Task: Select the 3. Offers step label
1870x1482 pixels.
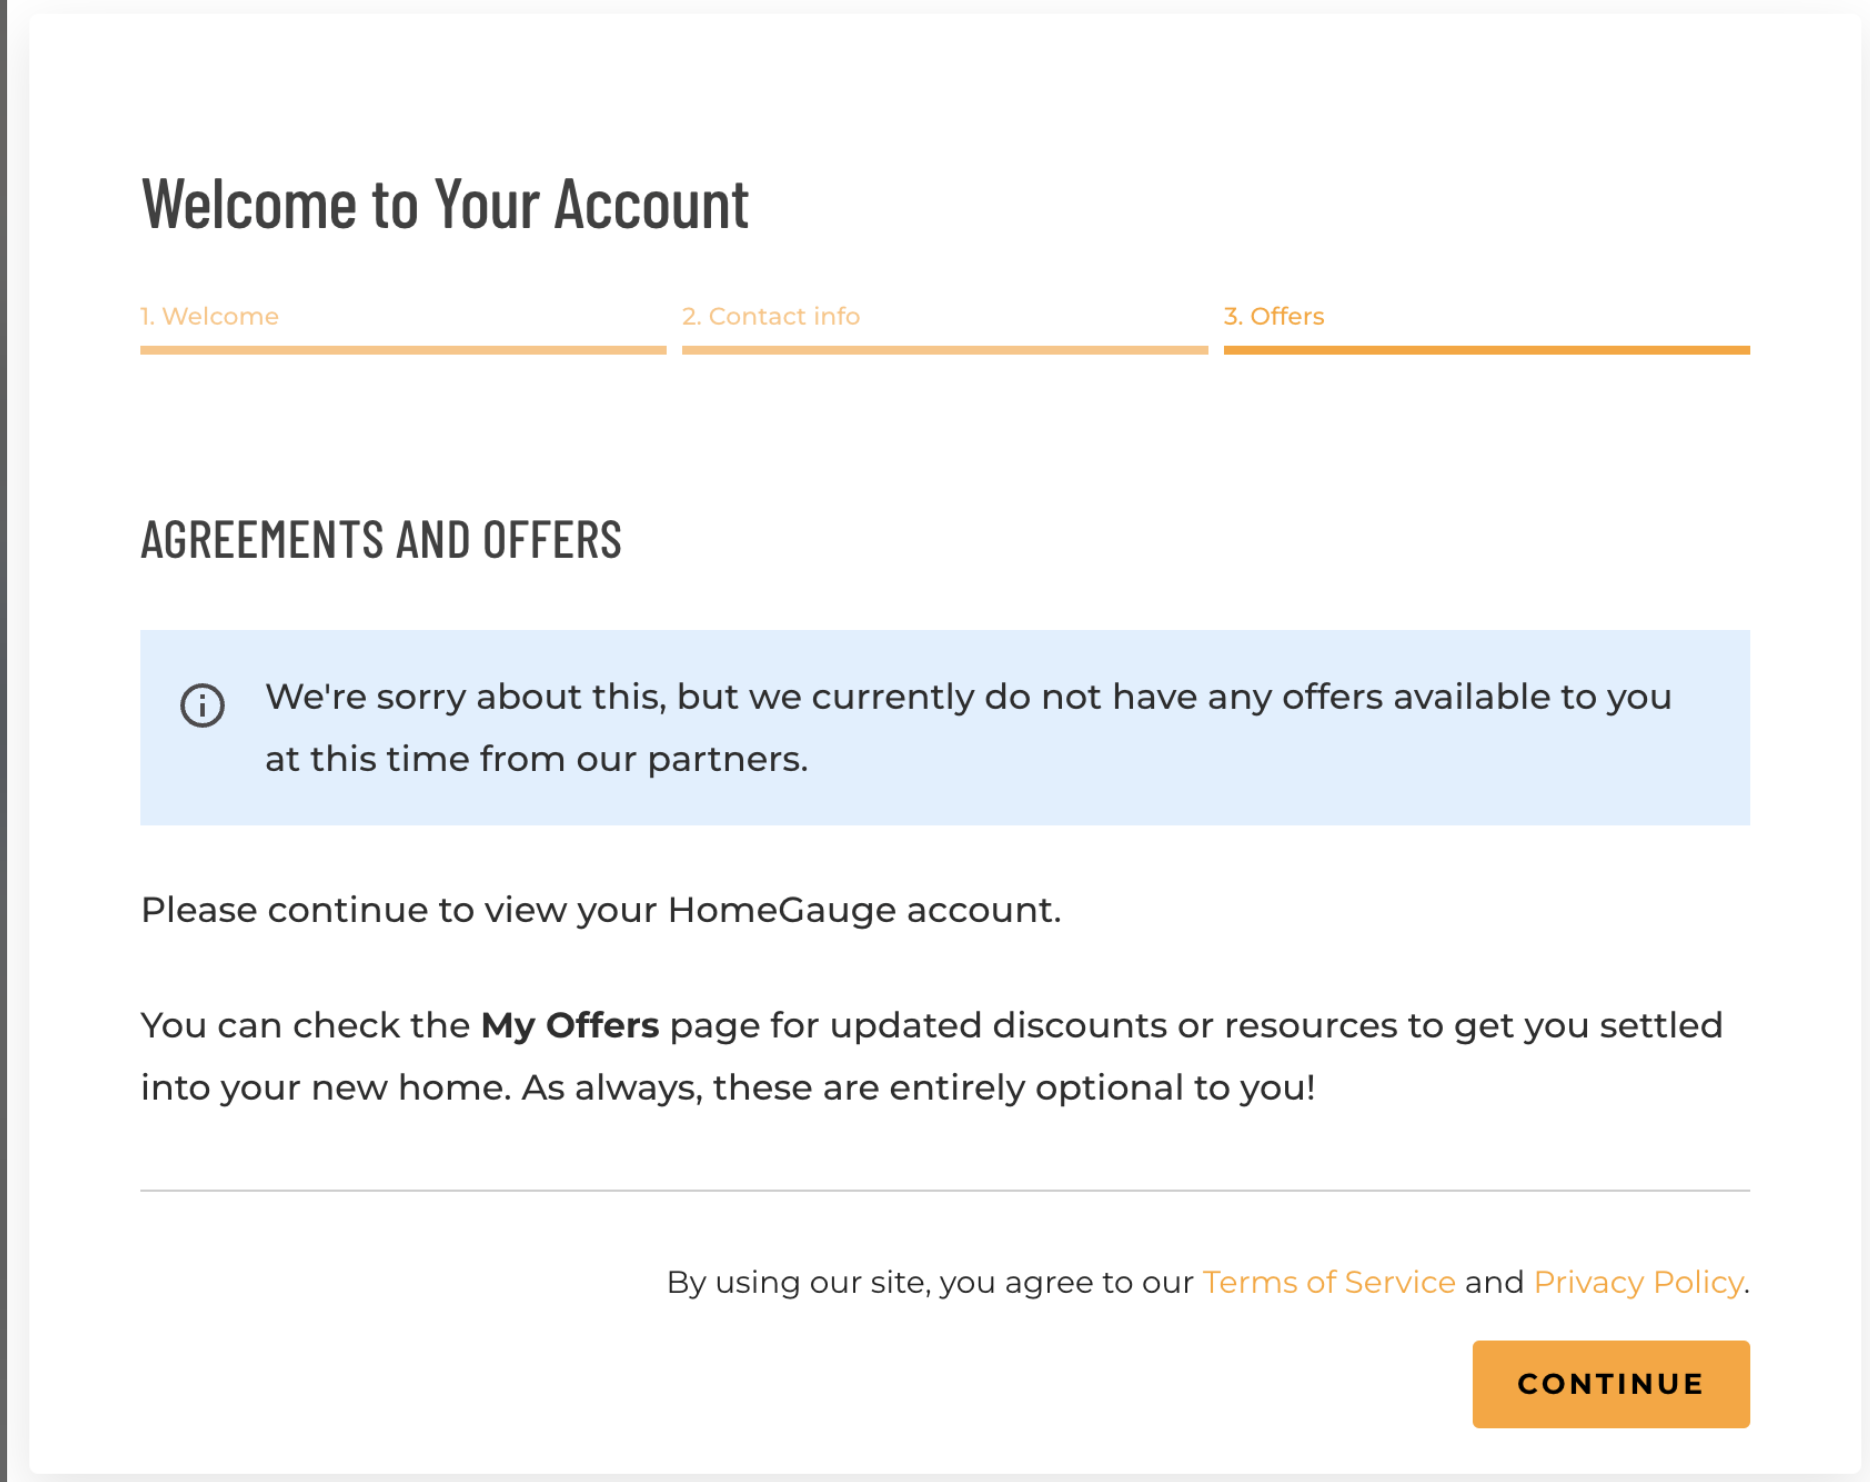Action: (x=1274, y=316)
